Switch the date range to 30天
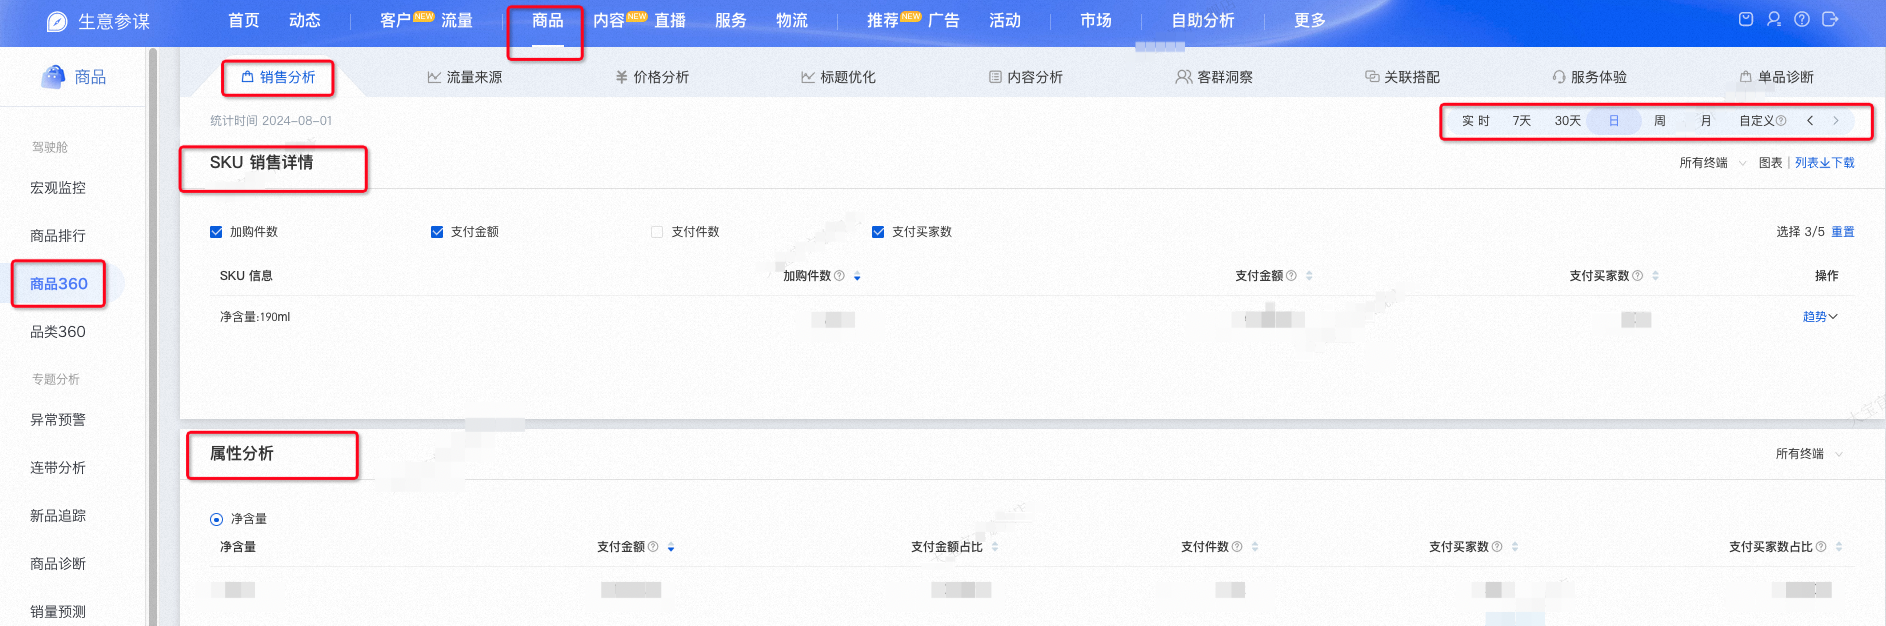This screenshot has width=1886, height=626. point(1568,121)
